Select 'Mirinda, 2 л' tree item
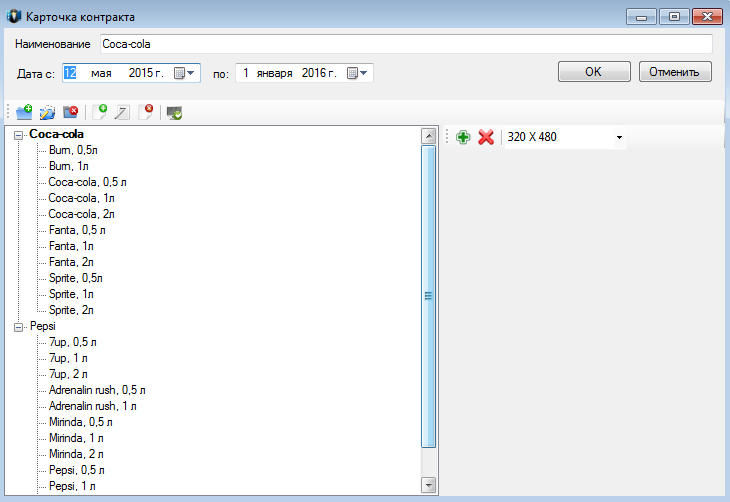 76,454
